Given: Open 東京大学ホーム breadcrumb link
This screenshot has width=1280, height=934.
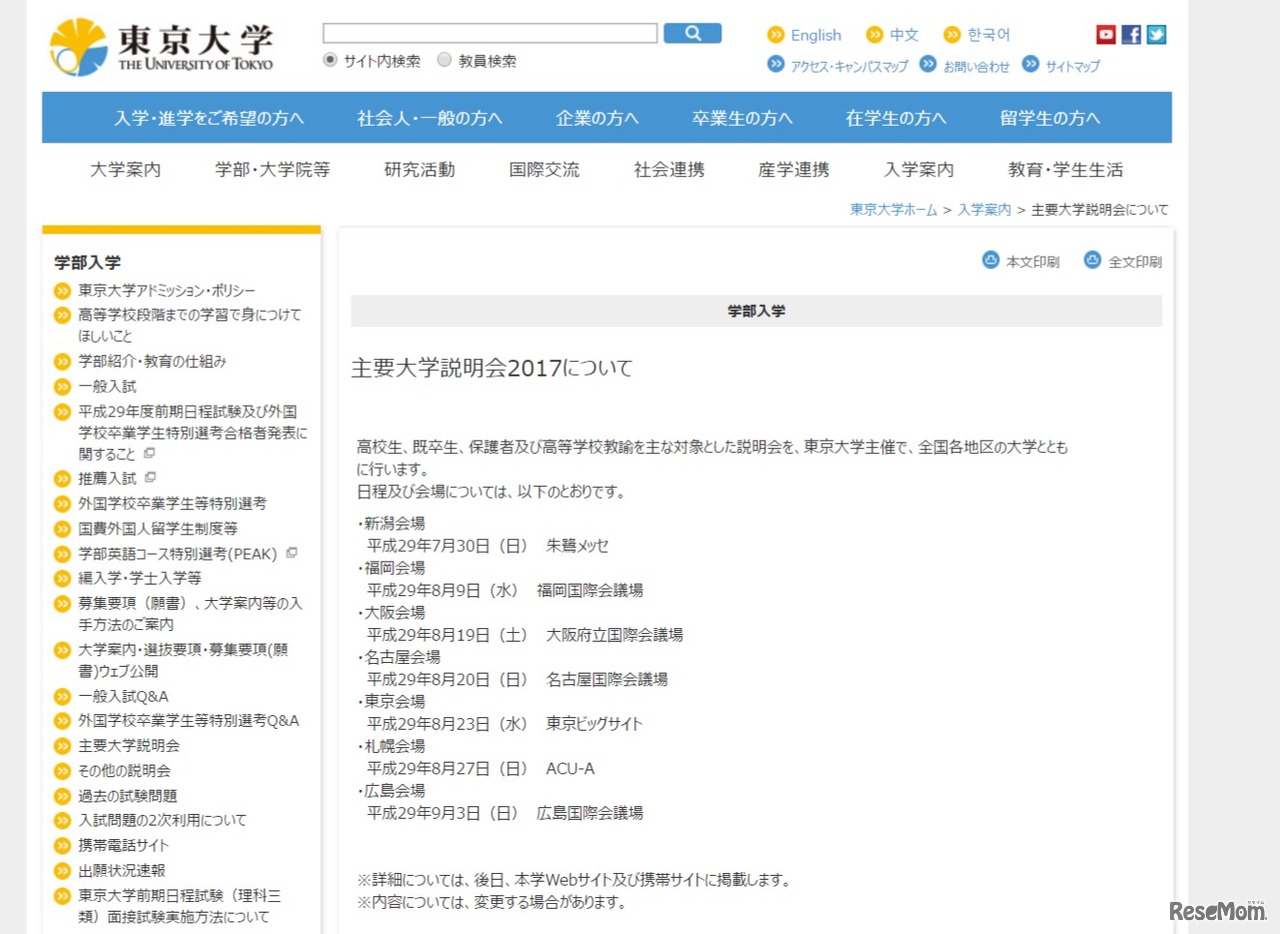Looking at the screenshot, I should 893,210.
